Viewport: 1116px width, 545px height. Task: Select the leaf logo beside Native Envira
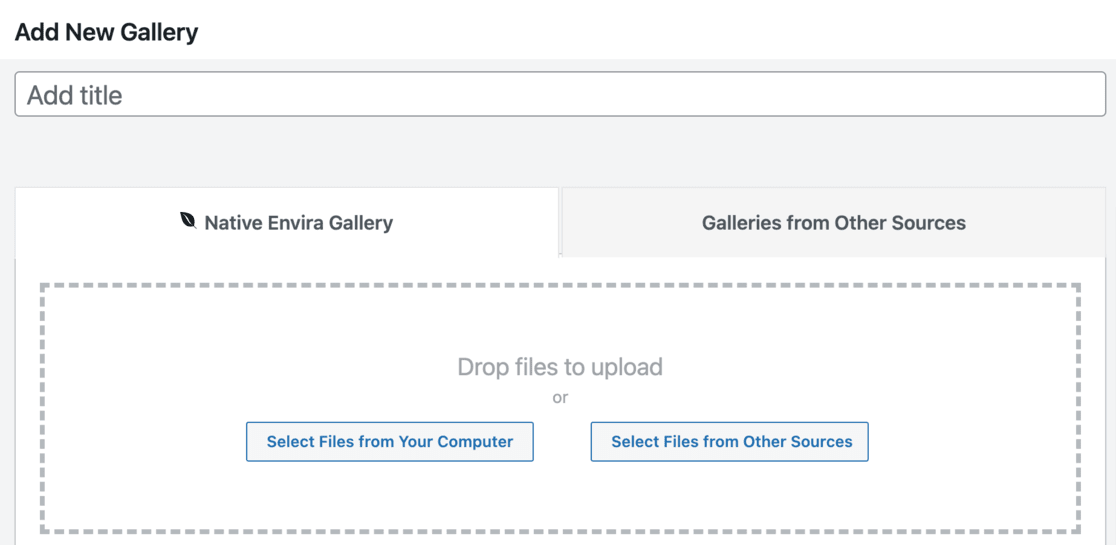188,221
